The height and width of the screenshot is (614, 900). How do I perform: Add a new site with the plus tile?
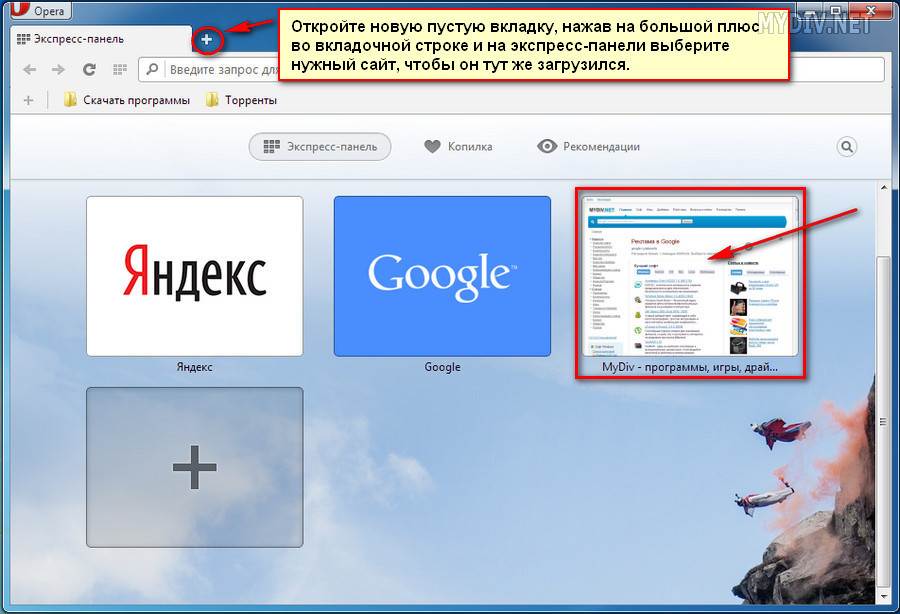(x=195, y=467)
